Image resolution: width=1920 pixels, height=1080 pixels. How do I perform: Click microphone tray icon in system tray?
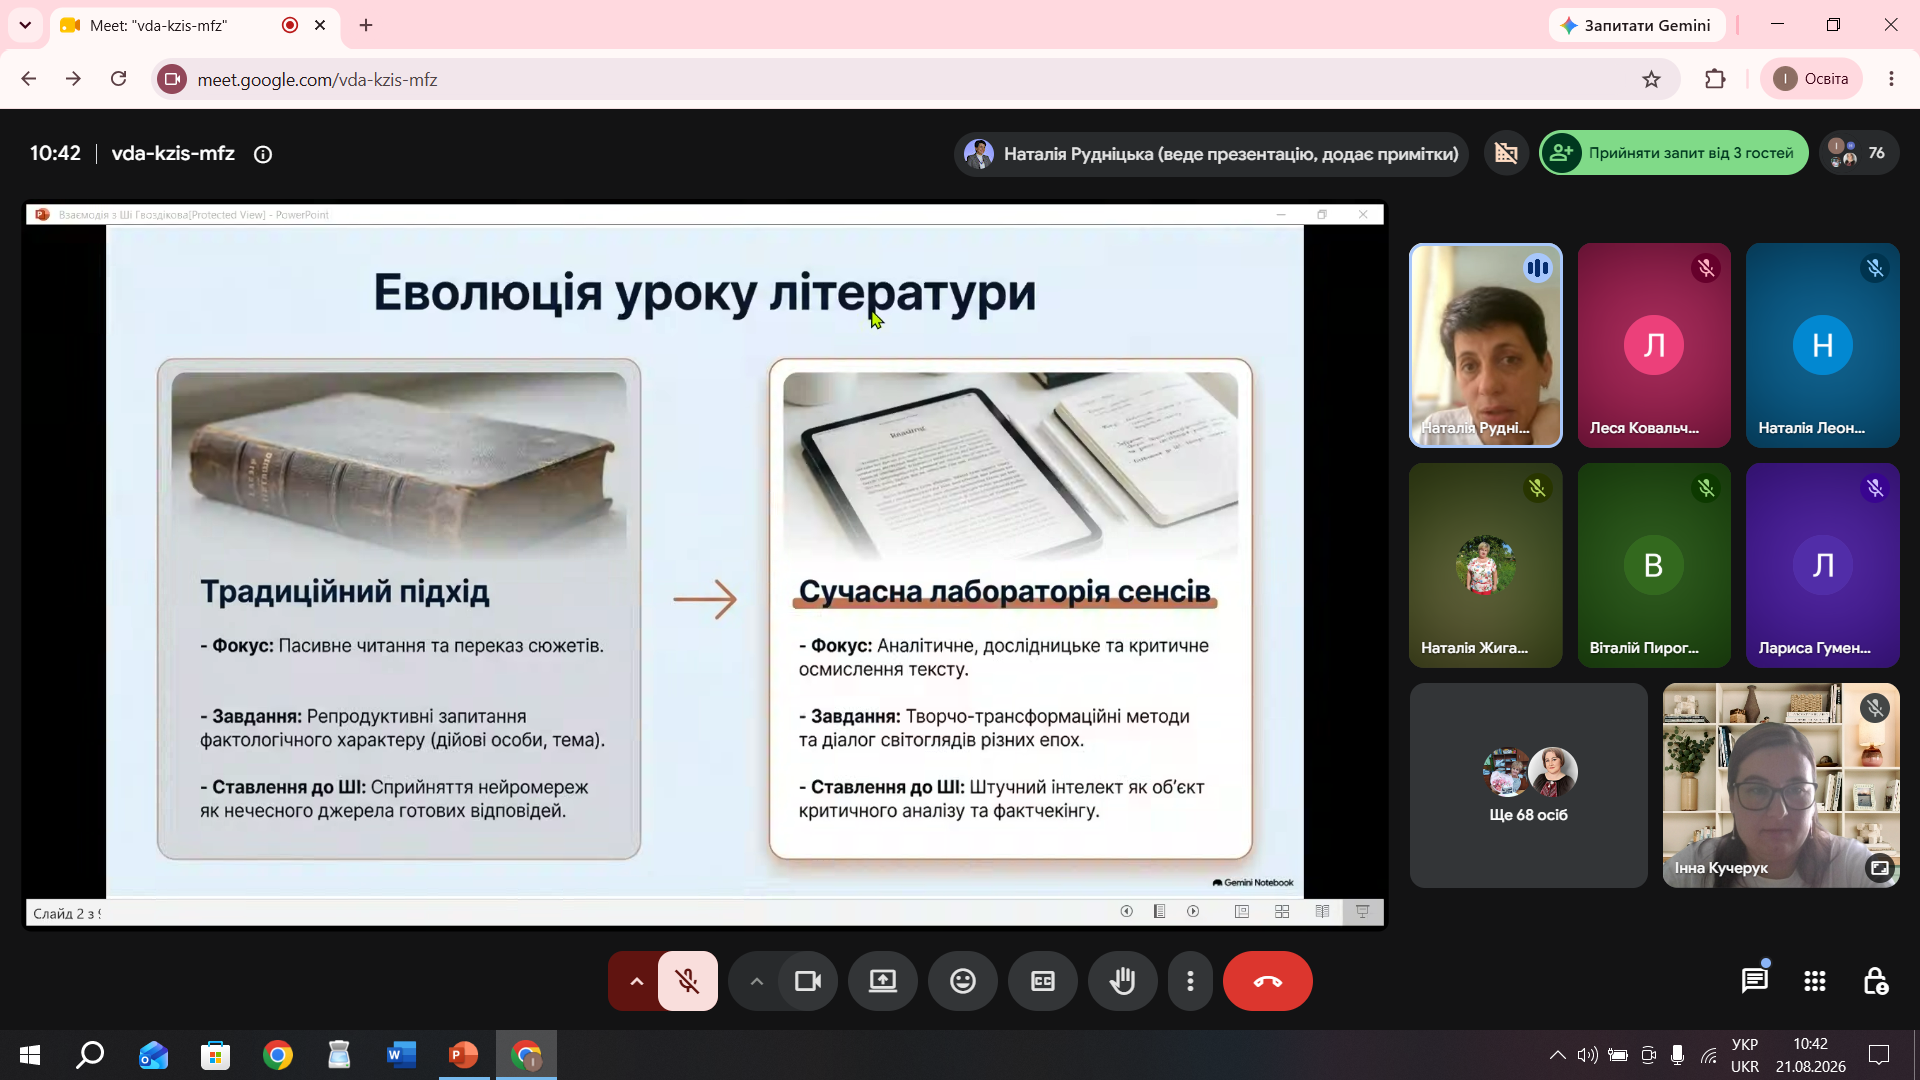click(x=1677, y=1055)
